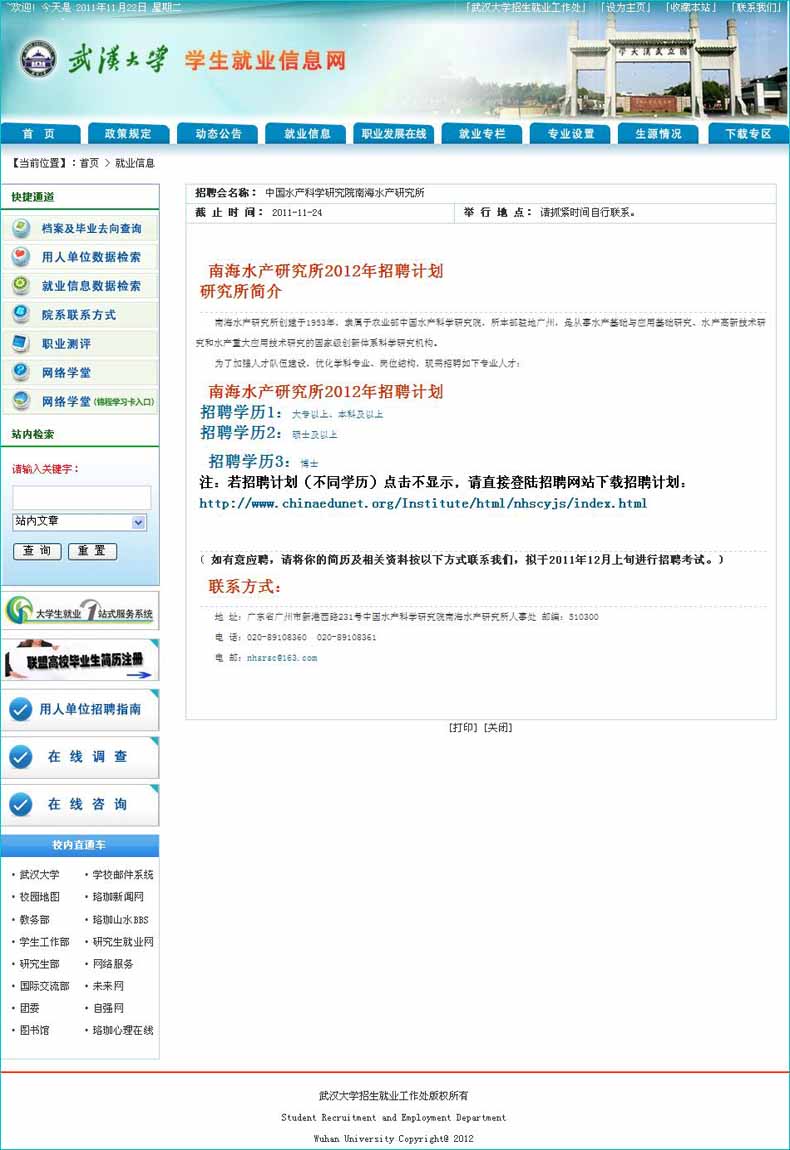Click the blue checkmark icon of 用人单位招聘指南
The width and height of the screenshot is (790, 1150).
pyautogui.click(x=21, y=709)
